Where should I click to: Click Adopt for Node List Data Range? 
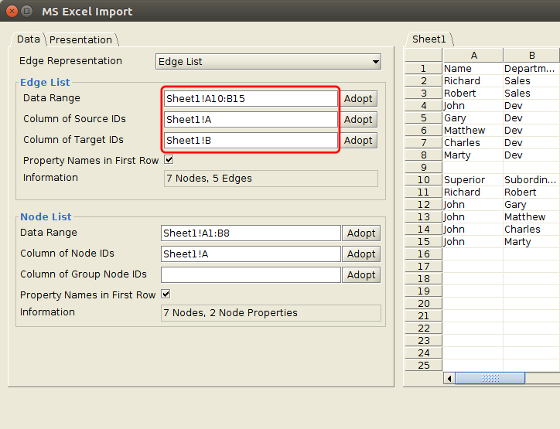tap(361, 233)
